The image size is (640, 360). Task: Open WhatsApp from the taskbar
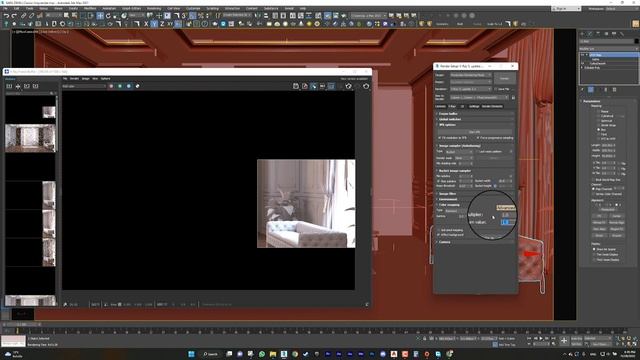tap(262, 354)
